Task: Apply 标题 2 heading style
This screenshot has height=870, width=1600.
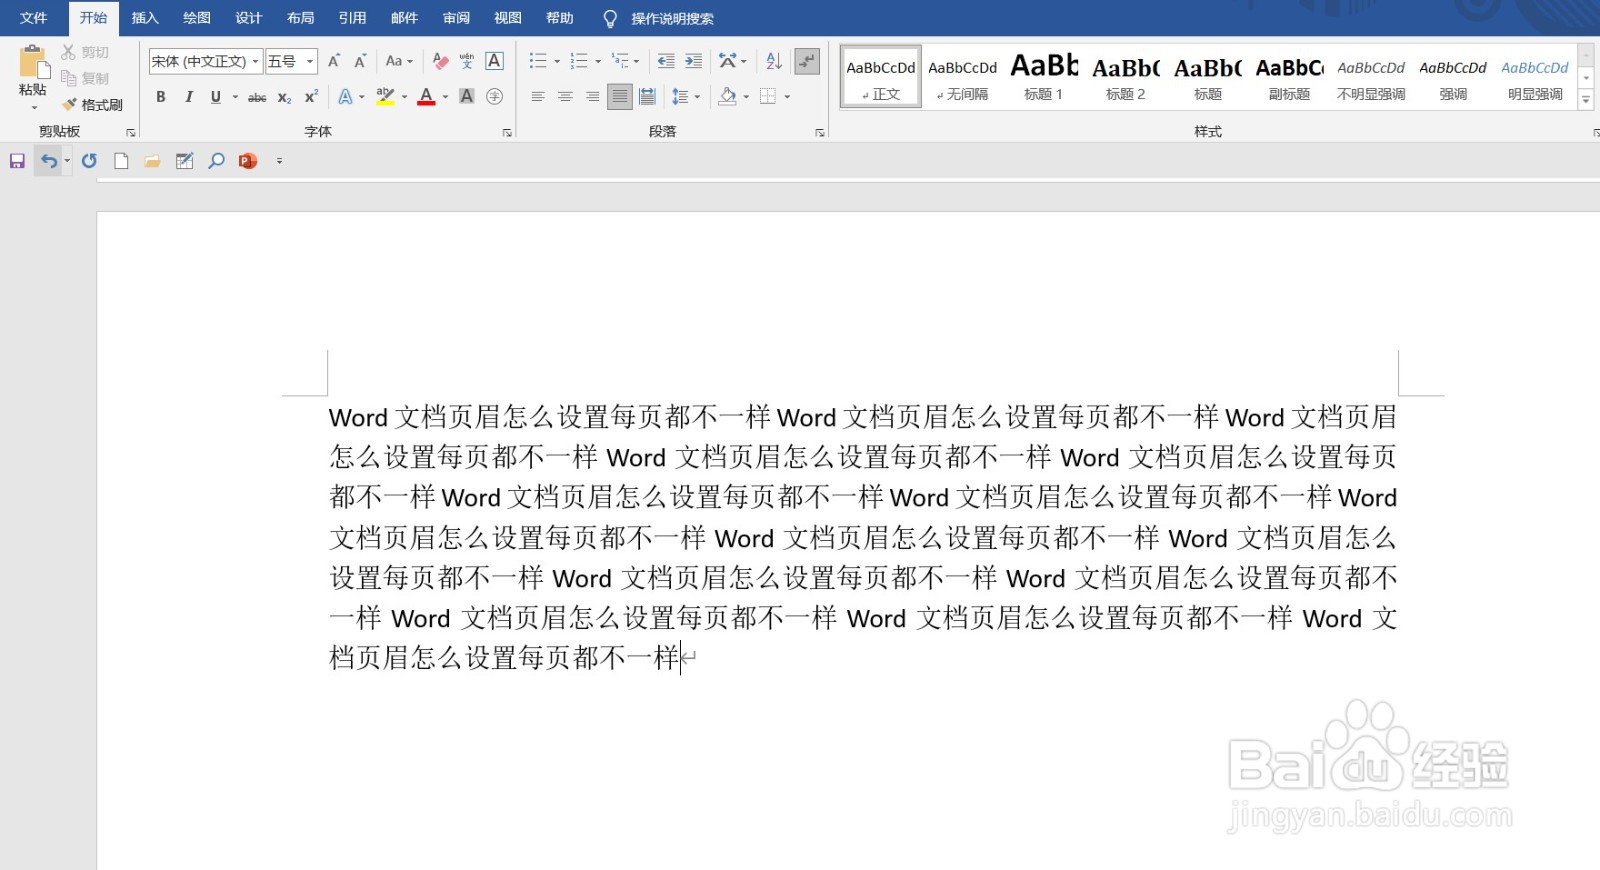Action: pyautogui.click(x=1126, y=77)
